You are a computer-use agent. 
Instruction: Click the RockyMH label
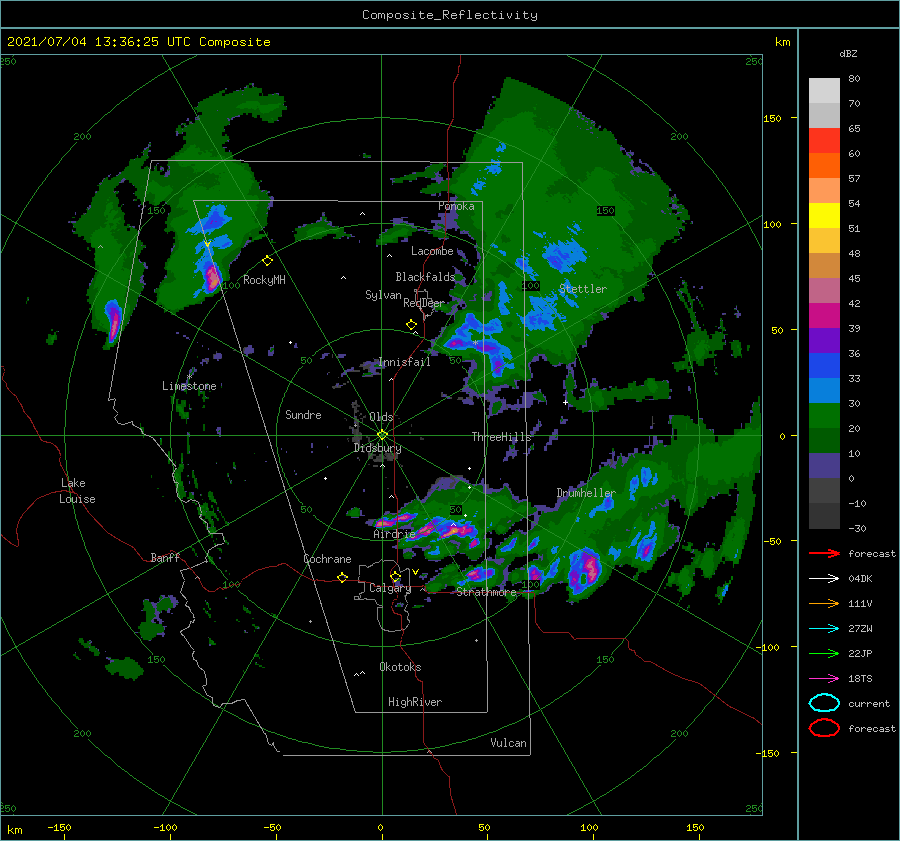(x=264, y=280)
